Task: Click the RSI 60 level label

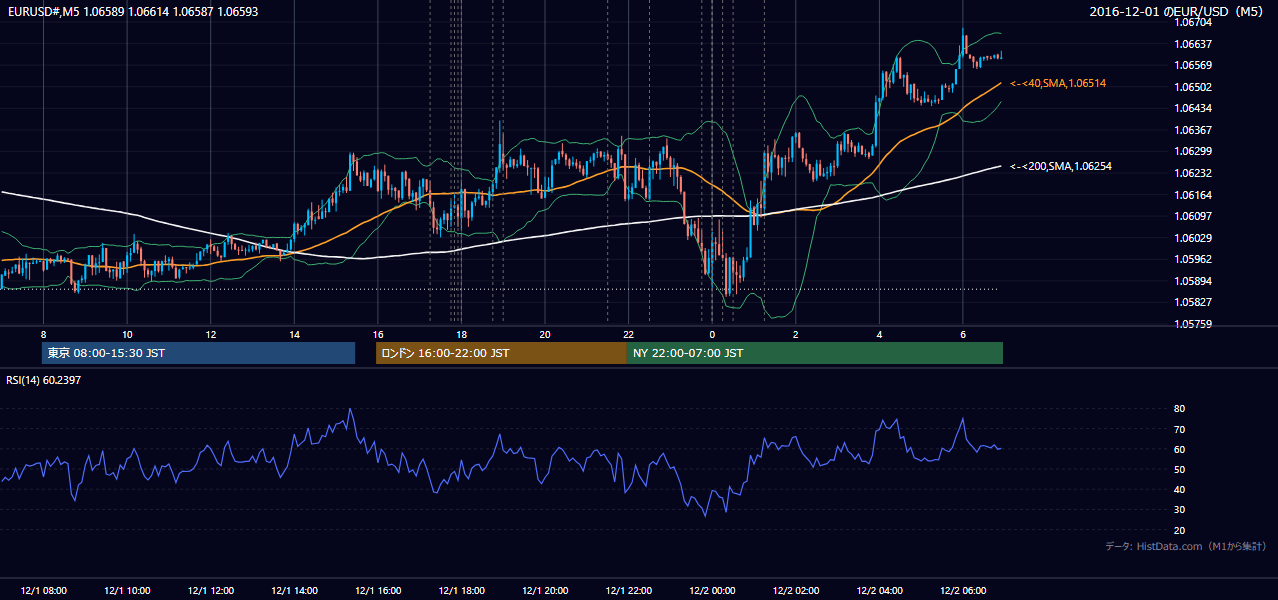Action: click(x=1180, y=449)
